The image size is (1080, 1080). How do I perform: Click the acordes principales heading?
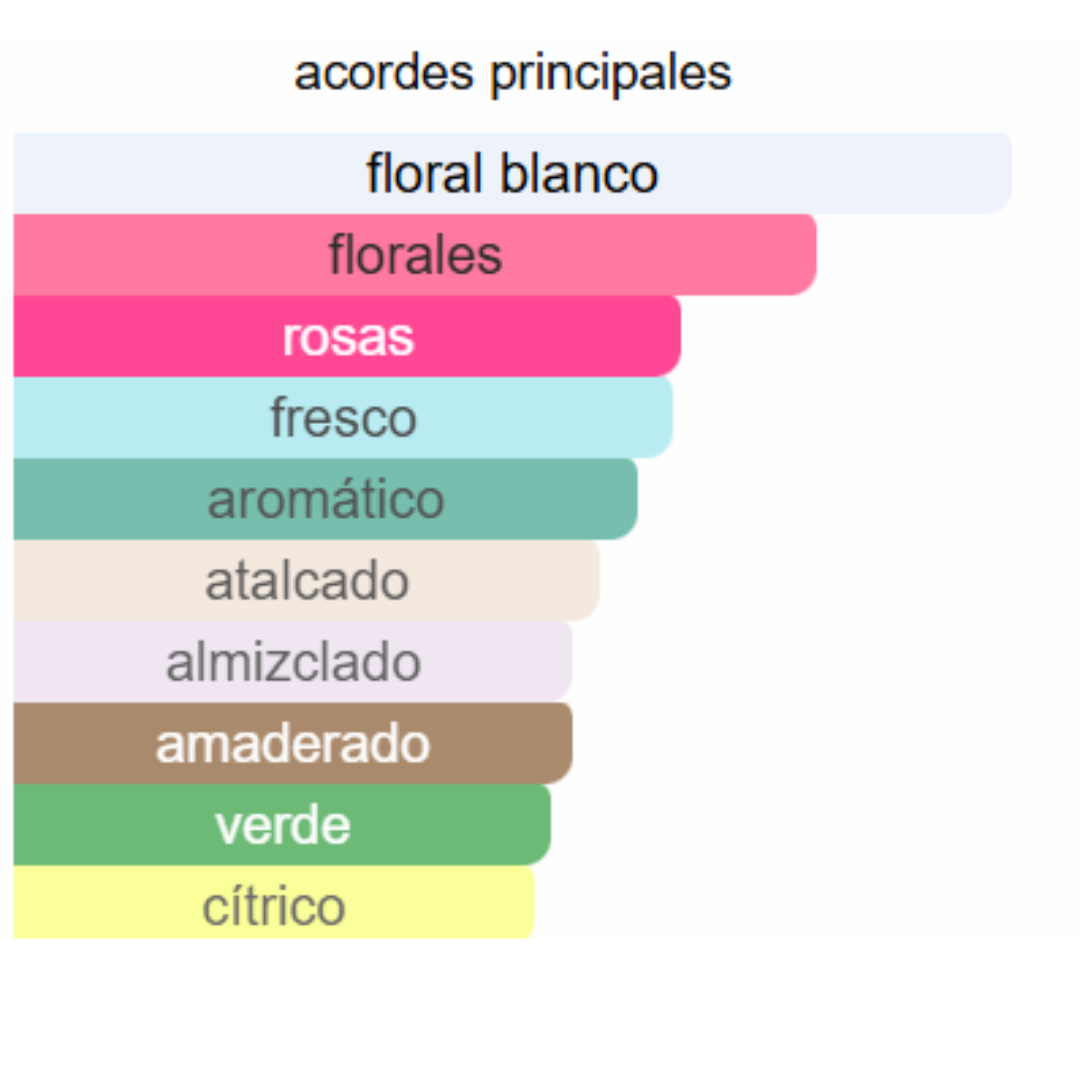point(512,74)
